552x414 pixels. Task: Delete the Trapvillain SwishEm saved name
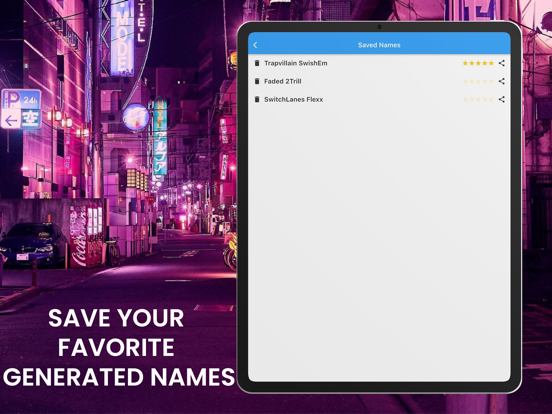pos(257,63)
